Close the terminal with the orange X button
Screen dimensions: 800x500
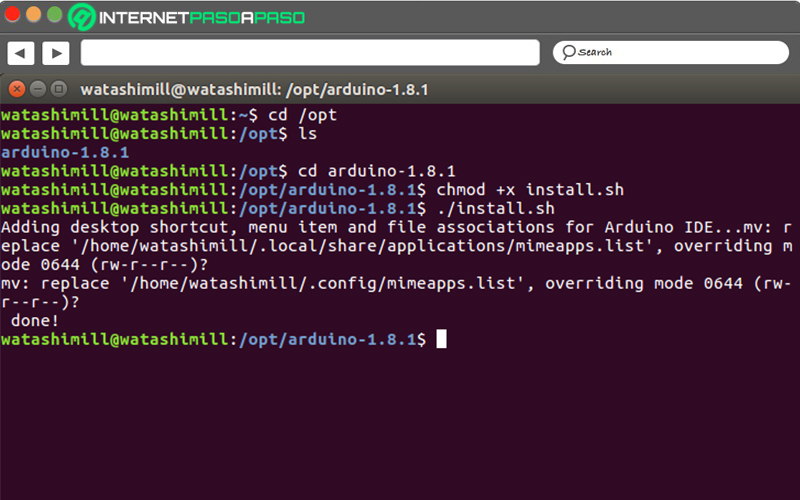click(17, 89)
